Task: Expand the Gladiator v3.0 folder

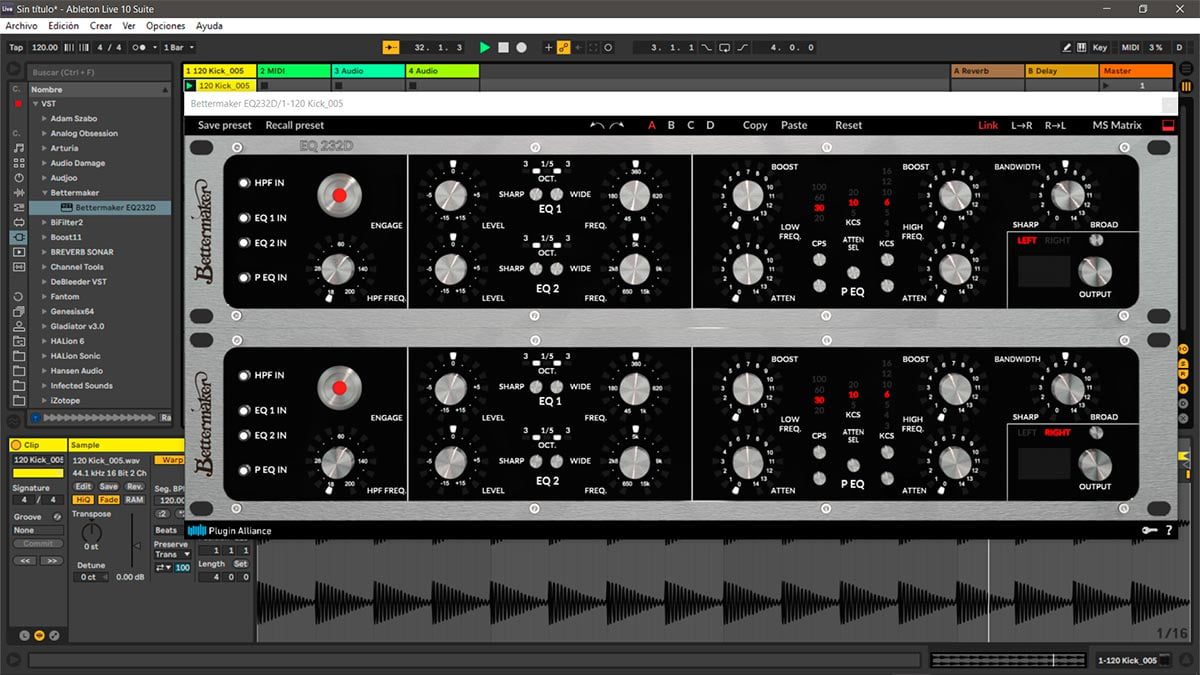Action: tap(45, 326)
